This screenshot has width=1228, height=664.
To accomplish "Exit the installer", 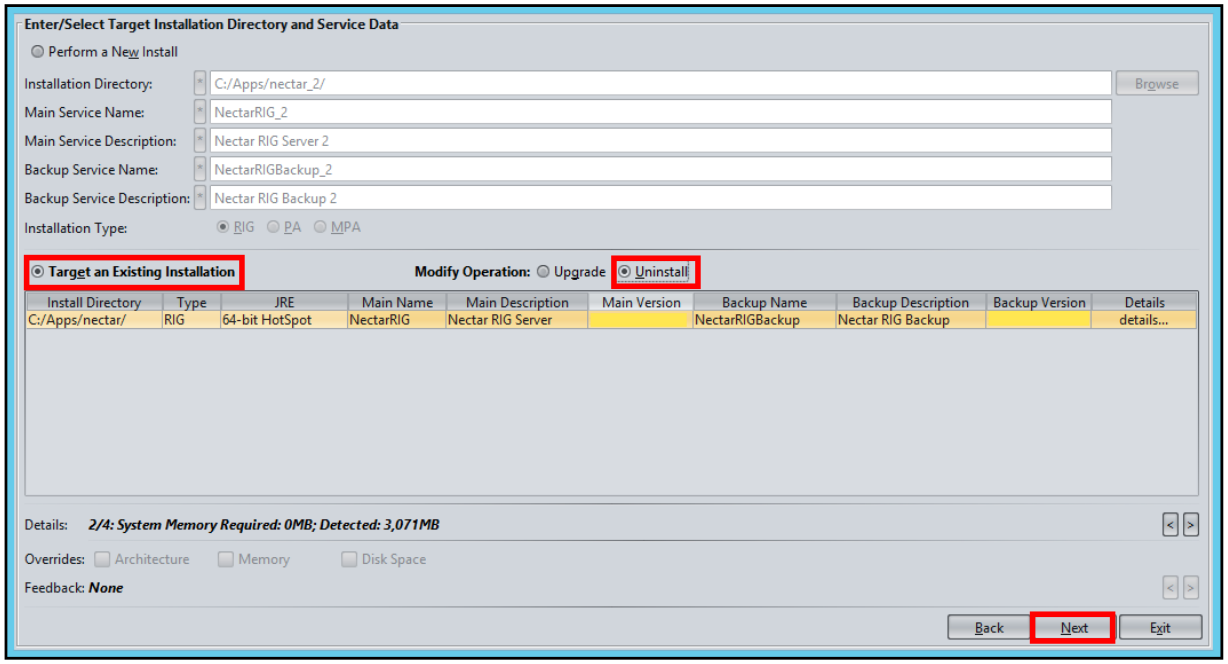I will (1160, 628).
